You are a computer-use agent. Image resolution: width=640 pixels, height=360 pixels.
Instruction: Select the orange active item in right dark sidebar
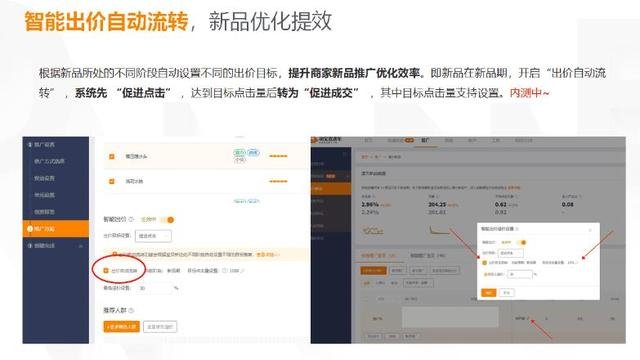click(x=331, y=189)
